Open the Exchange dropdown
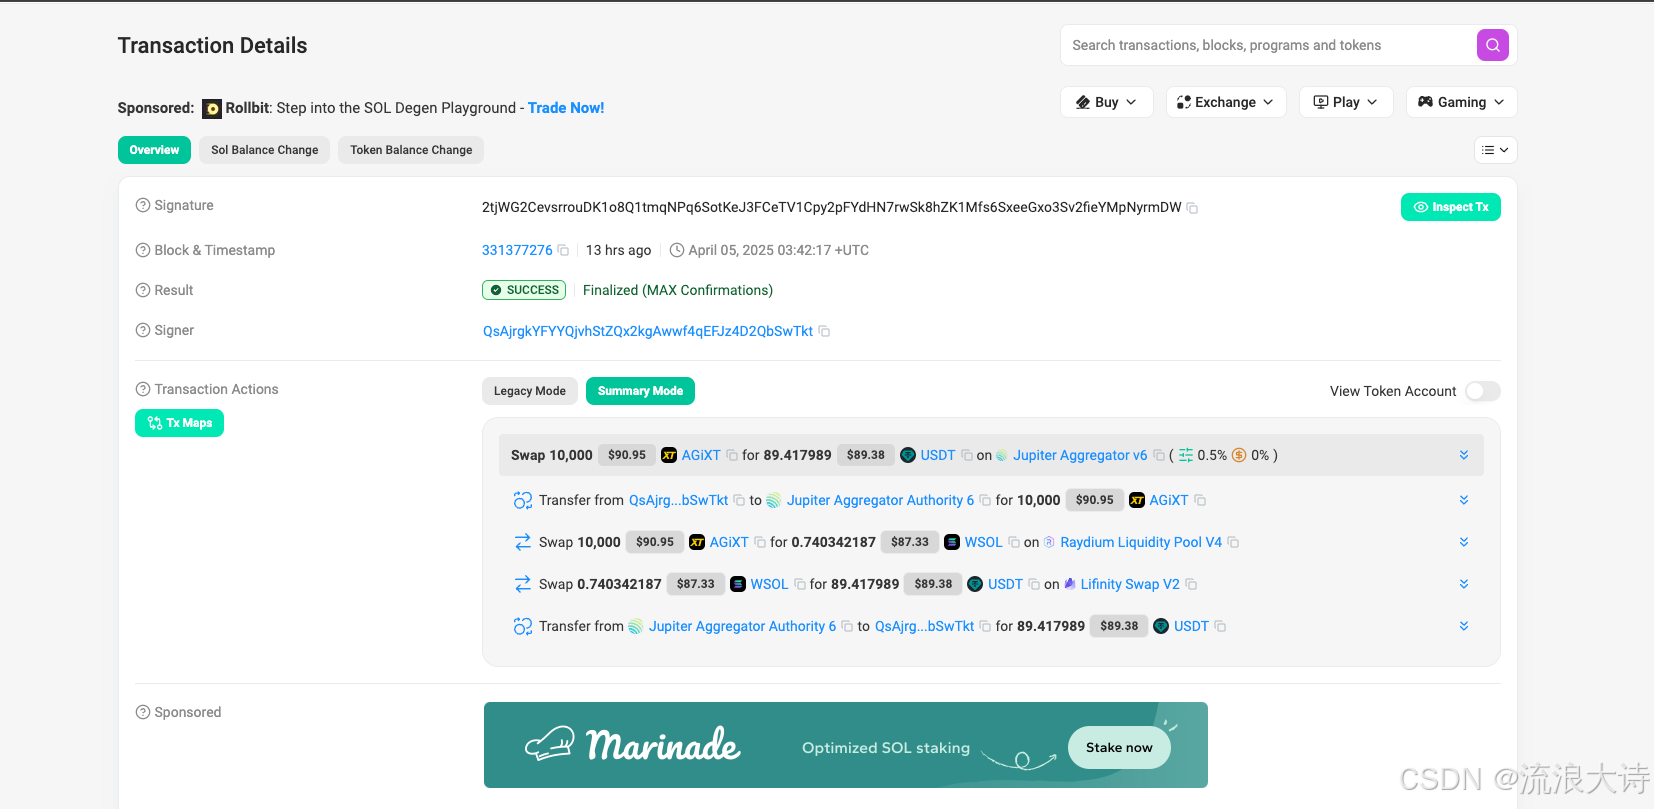 click(1226, 102)
